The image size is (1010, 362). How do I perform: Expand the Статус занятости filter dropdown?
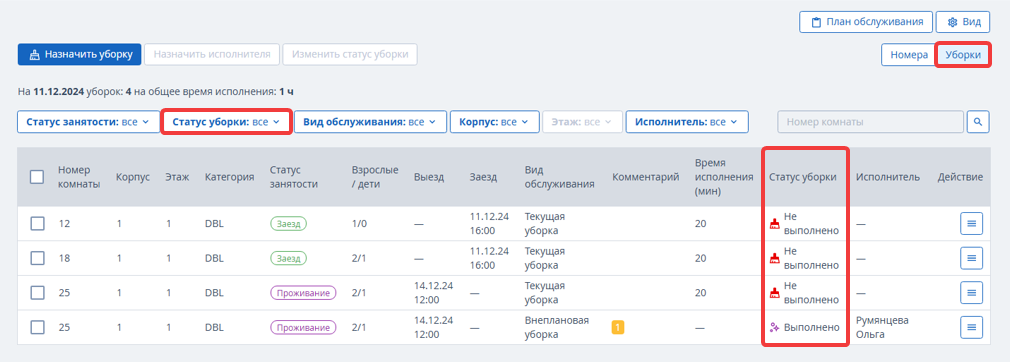click(88, 121)
